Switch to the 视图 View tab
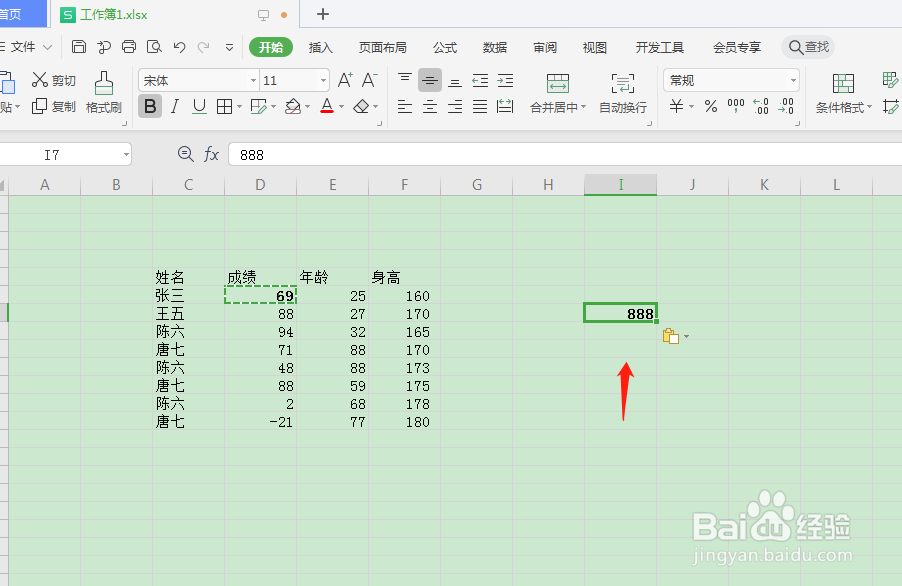902x586 pixels. [594, 47]
